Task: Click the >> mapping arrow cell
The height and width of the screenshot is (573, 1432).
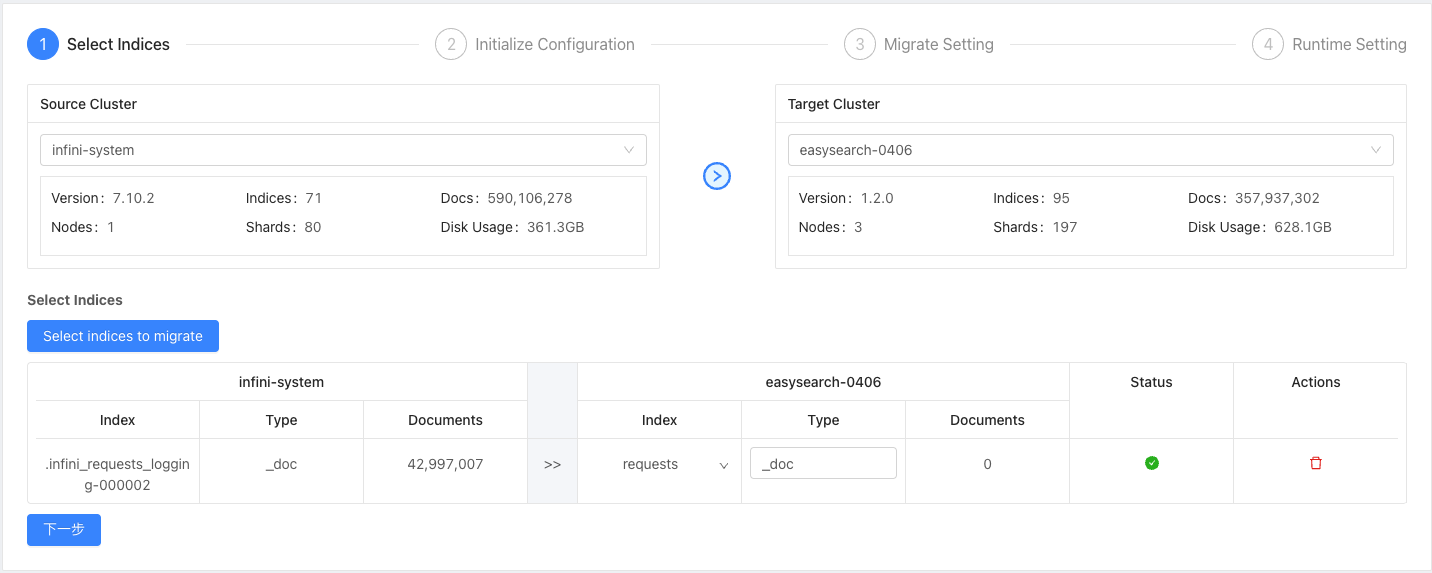Action: pyautogui.click(x=552, y=465)
